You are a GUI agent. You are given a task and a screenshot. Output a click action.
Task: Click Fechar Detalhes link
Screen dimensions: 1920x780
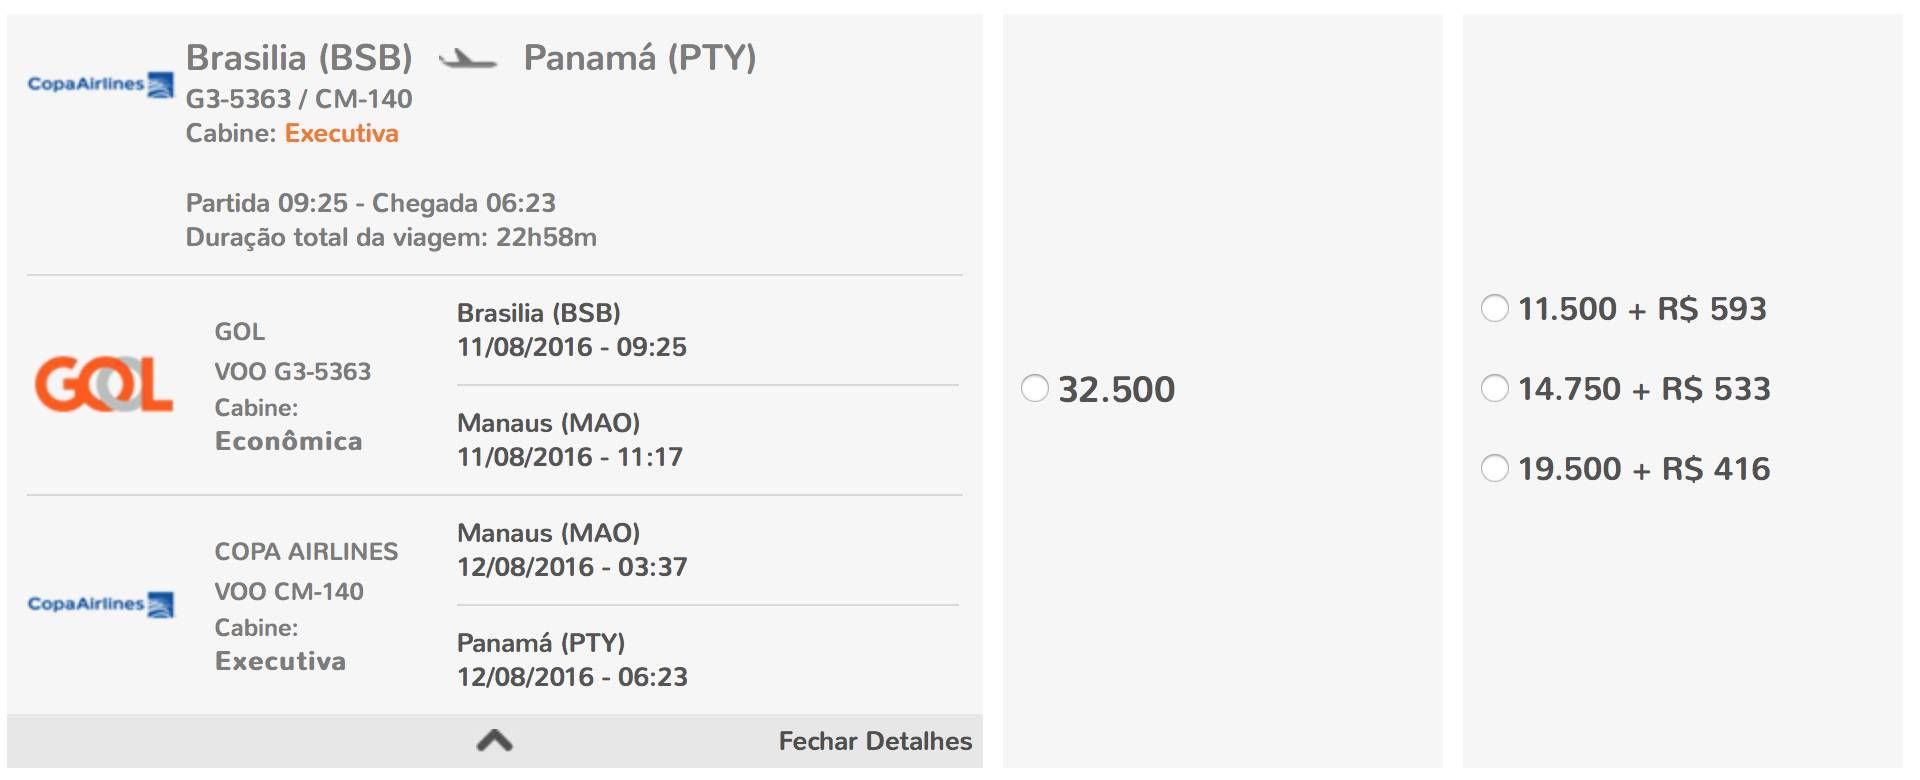click(875, 741)
